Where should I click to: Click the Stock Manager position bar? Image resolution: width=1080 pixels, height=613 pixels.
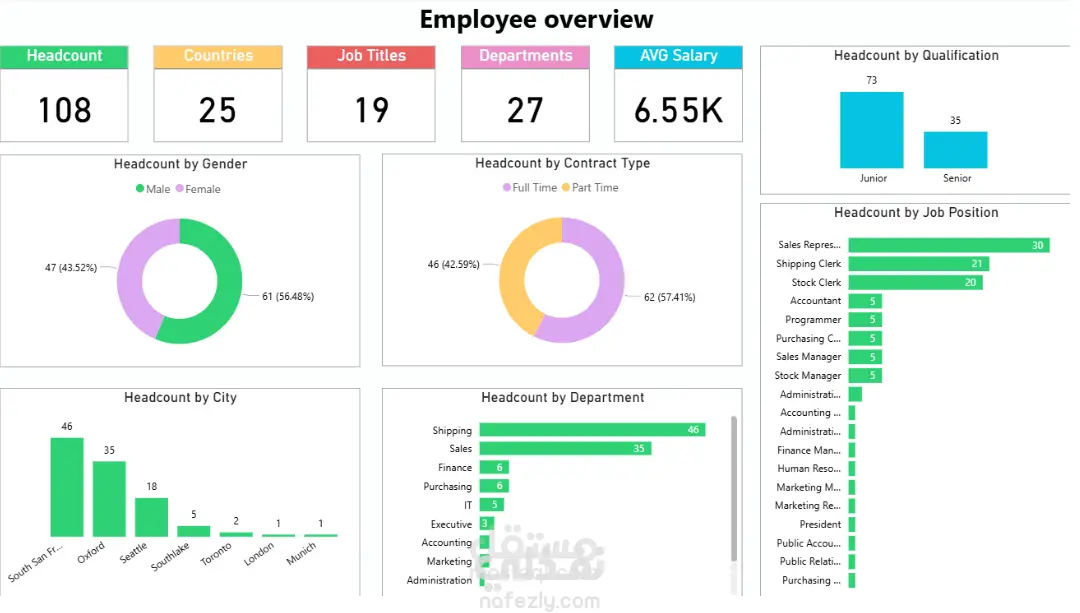865,375
